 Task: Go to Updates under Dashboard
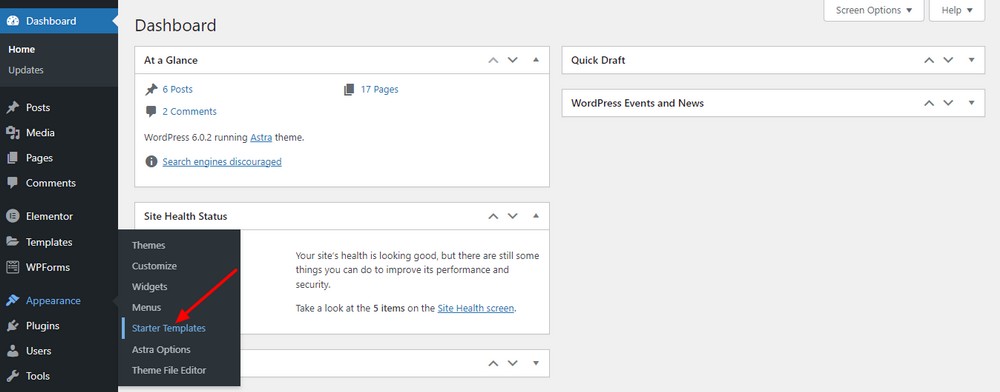26,70
